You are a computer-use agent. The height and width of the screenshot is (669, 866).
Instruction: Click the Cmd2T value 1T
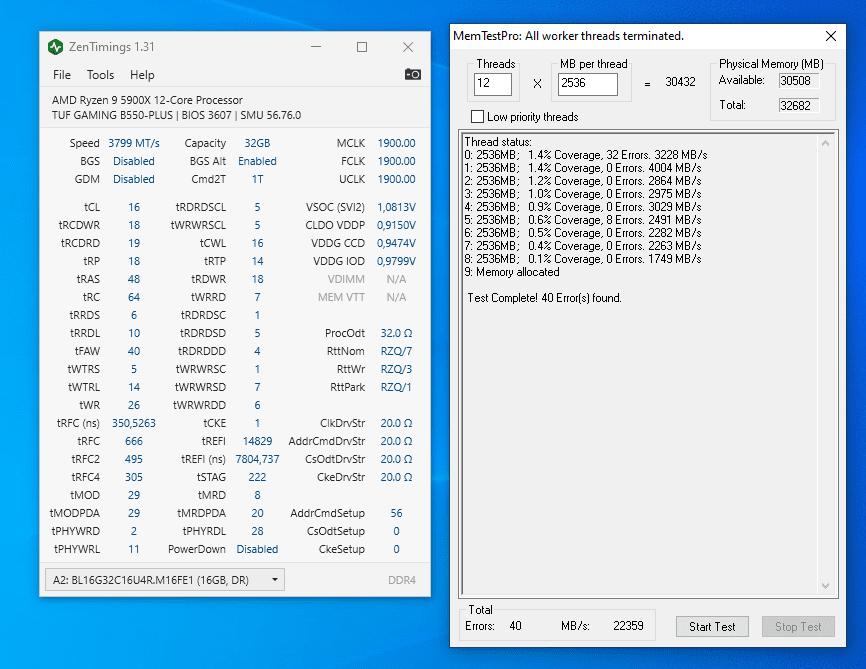(x=257, y=179)
